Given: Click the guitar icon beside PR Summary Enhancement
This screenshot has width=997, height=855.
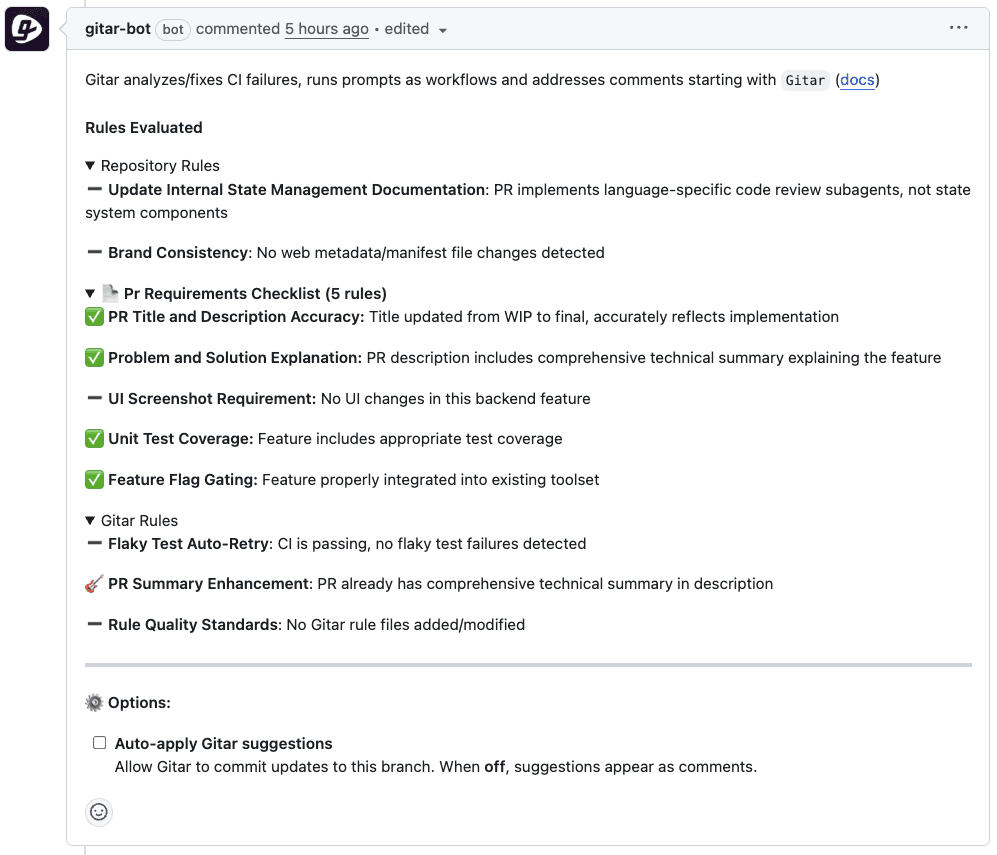Looking at the screenshot, I should pos(95,582).
